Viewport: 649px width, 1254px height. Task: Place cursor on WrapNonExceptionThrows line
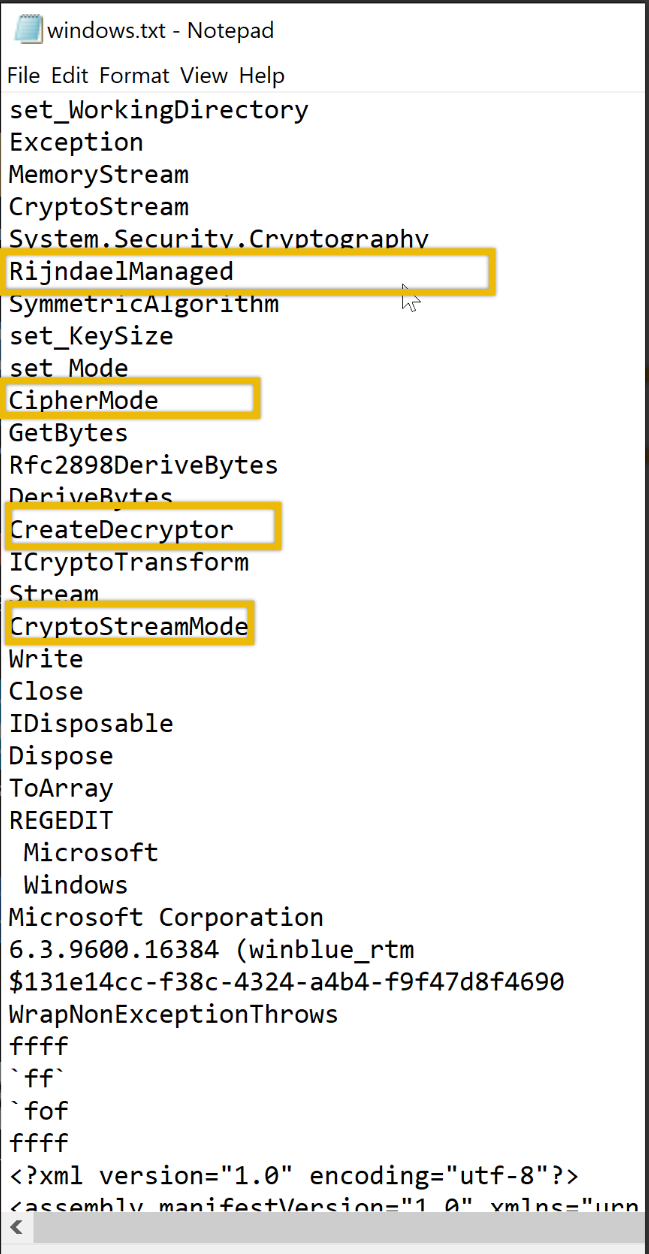[173, 1014]
